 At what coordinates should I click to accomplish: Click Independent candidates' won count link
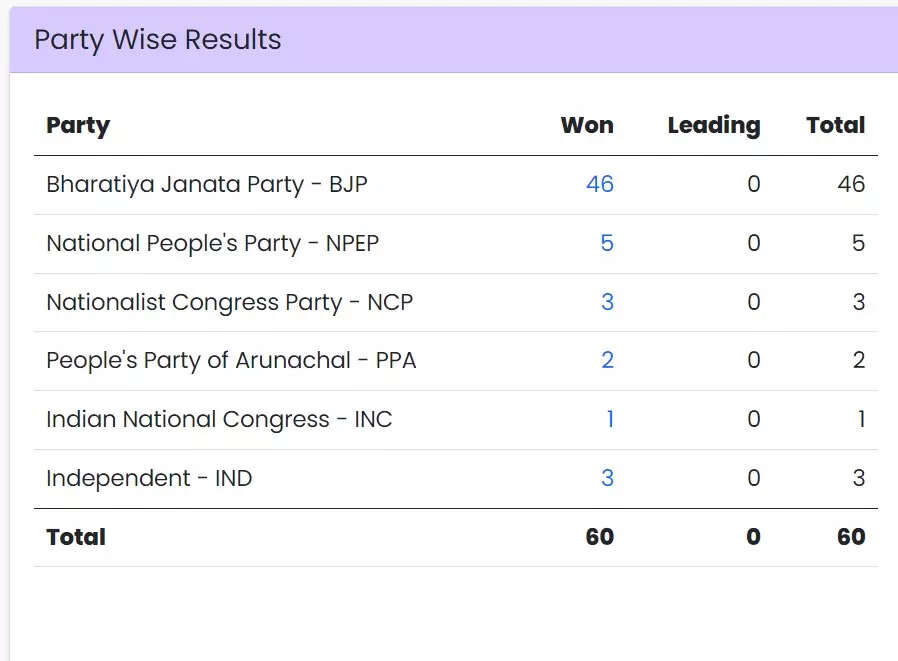coord(606,479)
